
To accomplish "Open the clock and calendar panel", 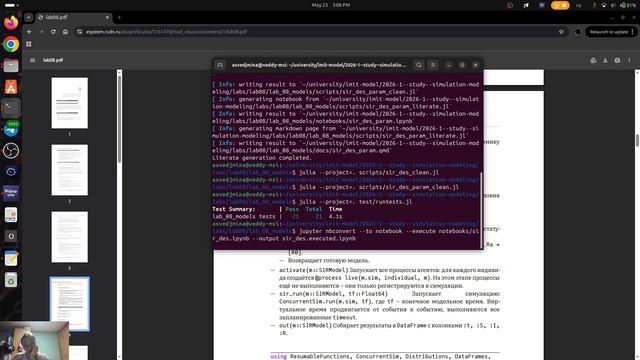I will (331, 5).
